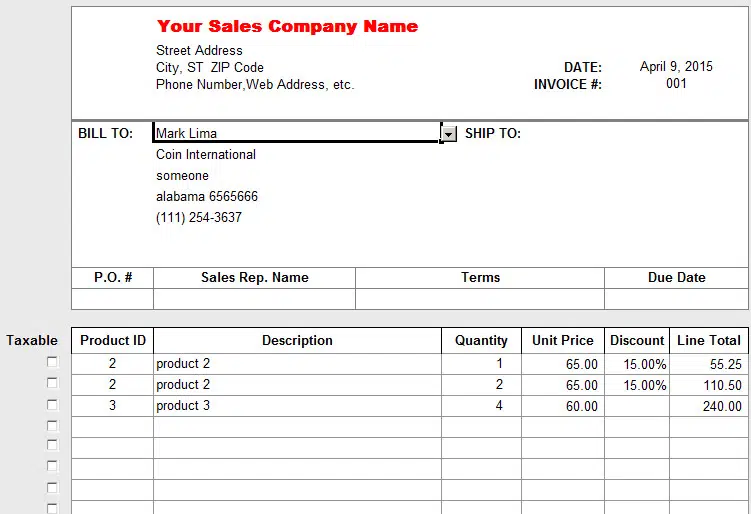
Task: Select the Street Address line
Action: click(200, 50)
